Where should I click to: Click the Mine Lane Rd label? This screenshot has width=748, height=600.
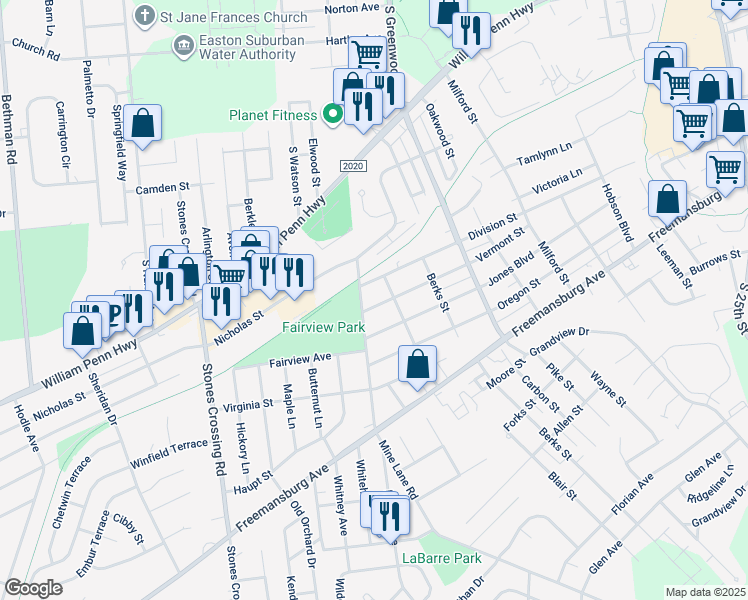click(x=398, y=470)
